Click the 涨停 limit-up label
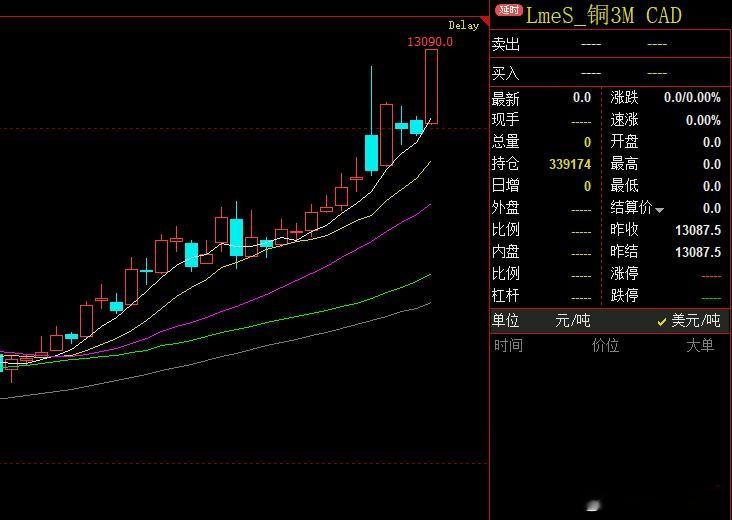The width and height of the screenshot is (732, 520). [624, 273]
